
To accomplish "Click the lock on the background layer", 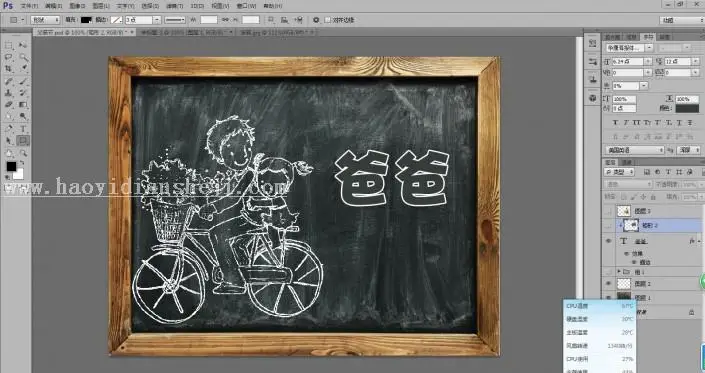I will click(x=692, y=312).
